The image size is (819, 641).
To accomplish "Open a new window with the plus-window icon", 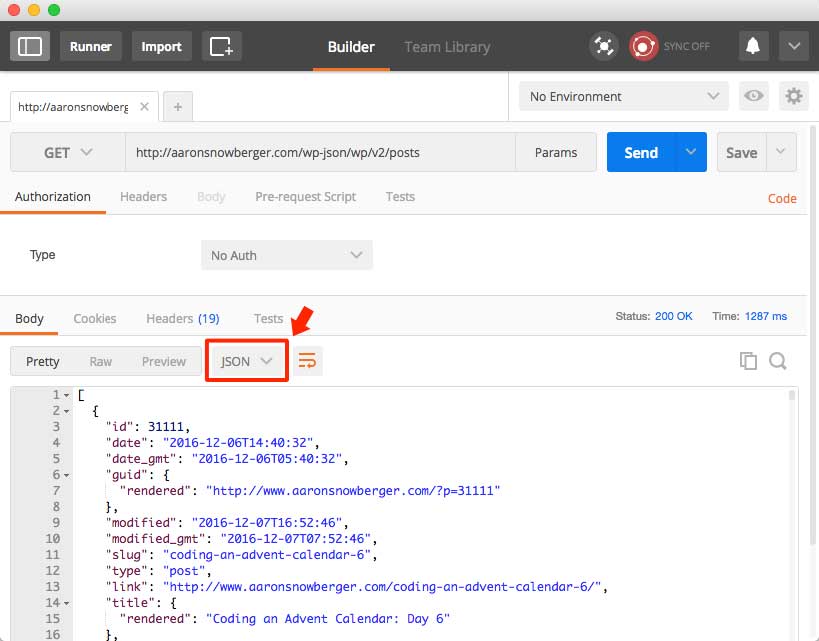I will click(221, 46).
